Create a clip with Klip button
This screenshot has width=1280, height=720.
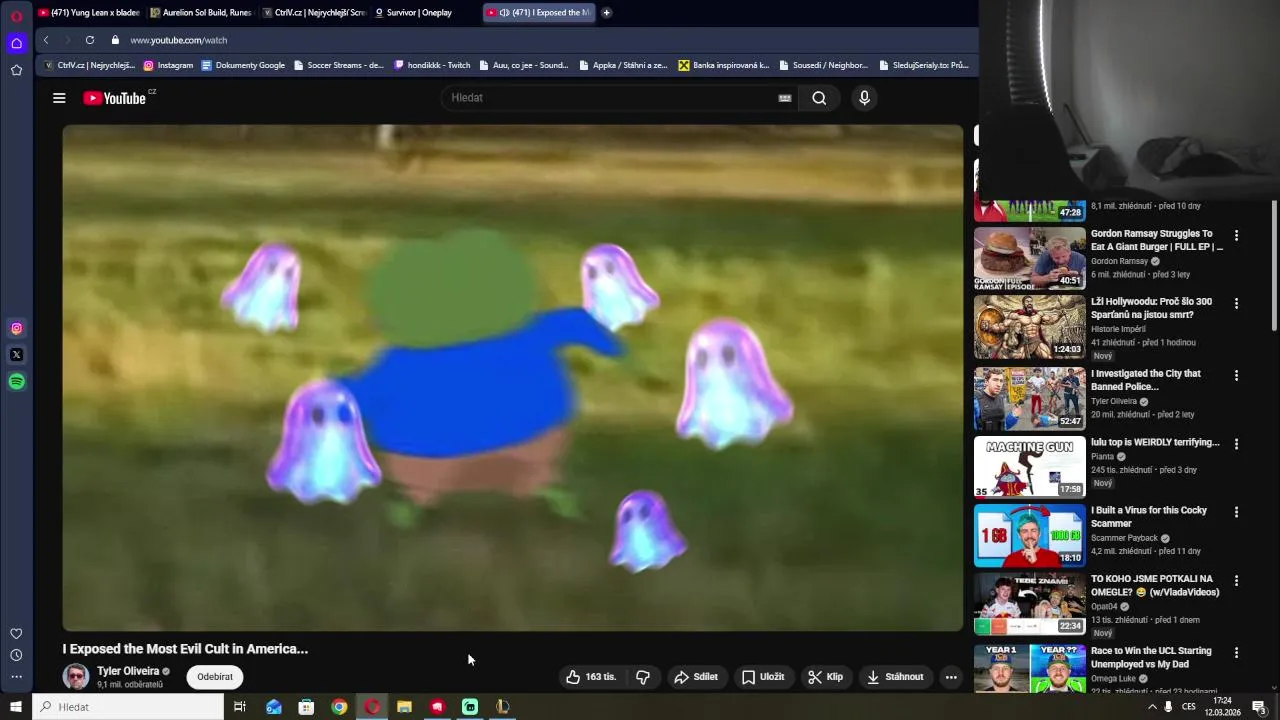[826, 677]
